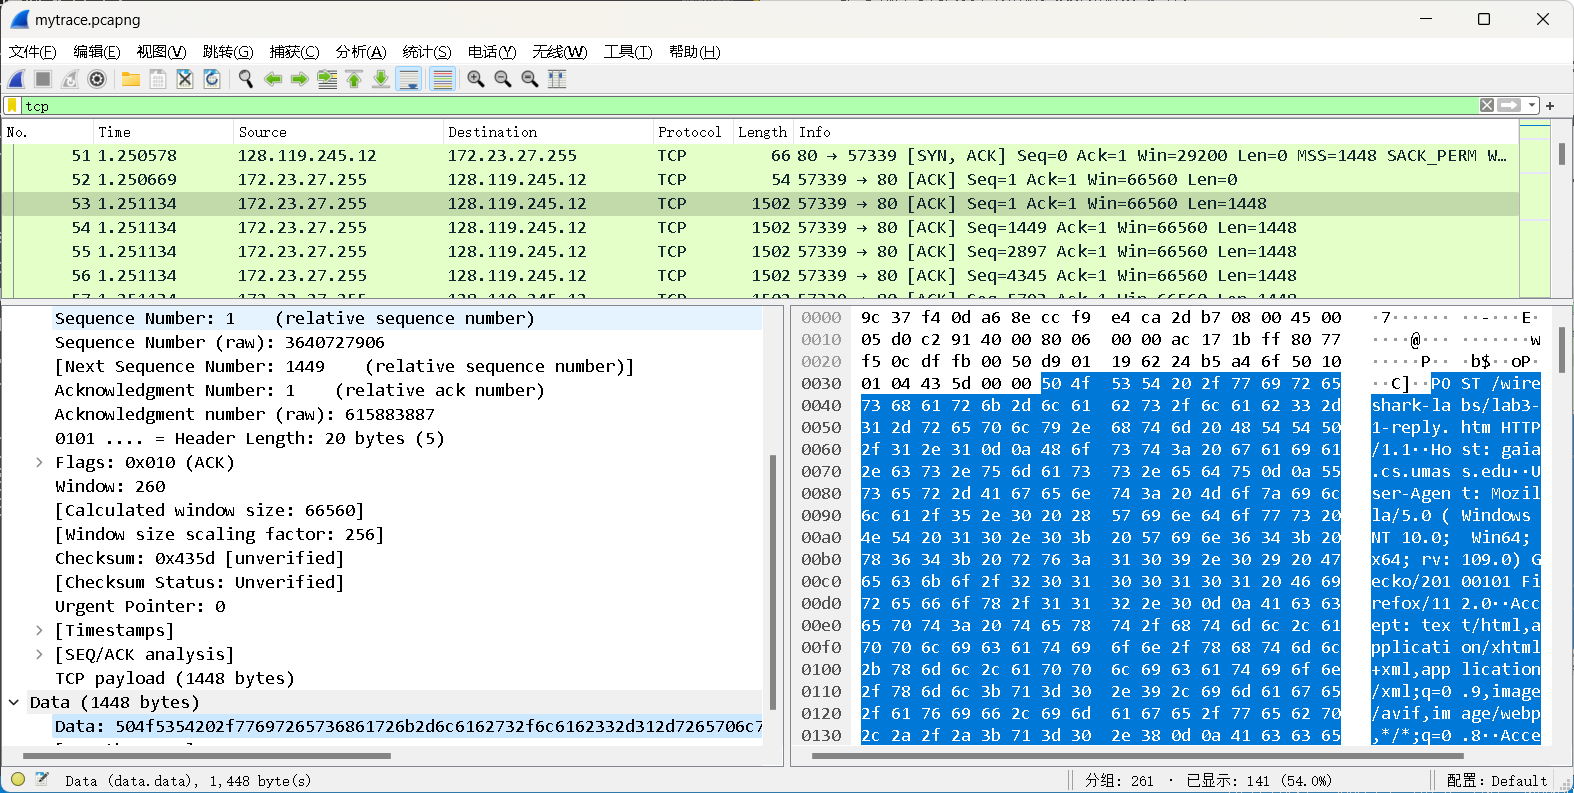Click the packet minimap overview strip

[x=1536, y=210]
